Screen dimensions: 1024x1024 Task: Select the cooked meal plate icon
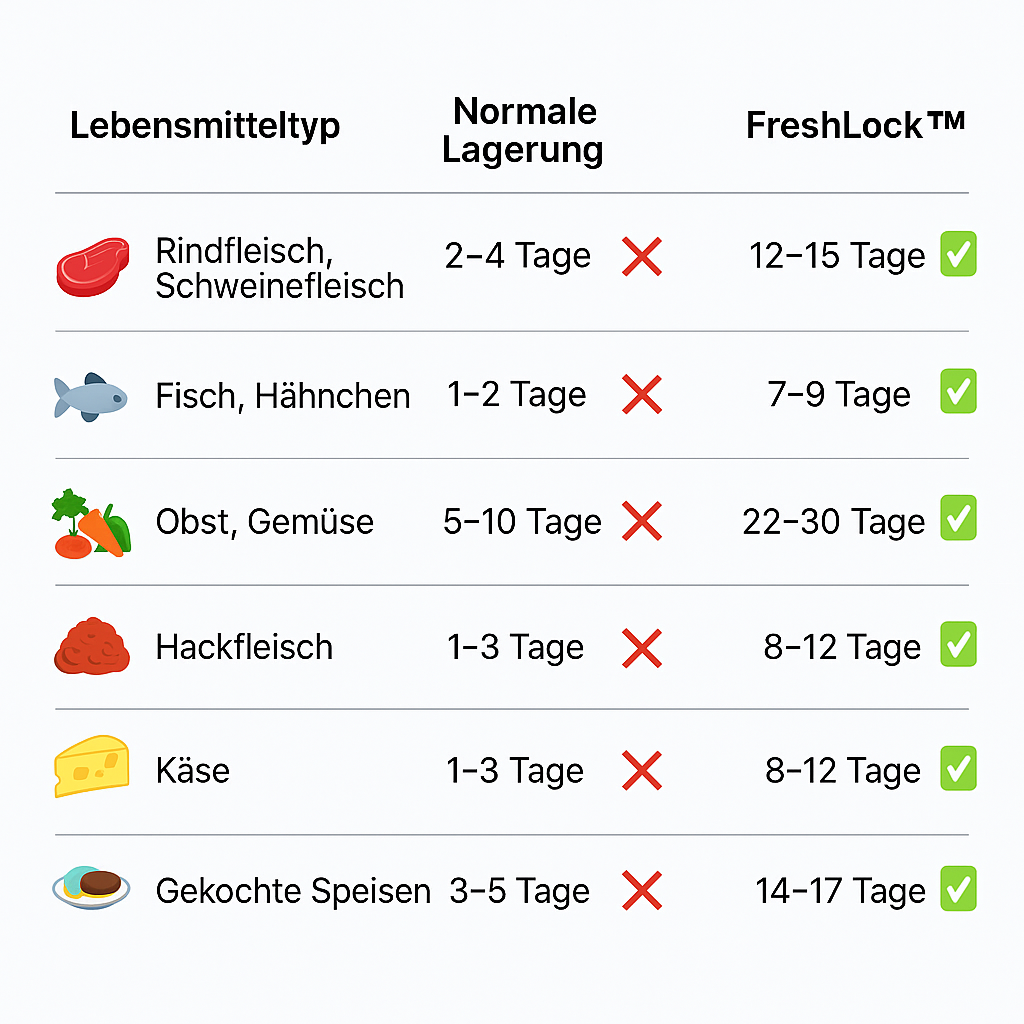pyautogui.click(x=91, y=887)
